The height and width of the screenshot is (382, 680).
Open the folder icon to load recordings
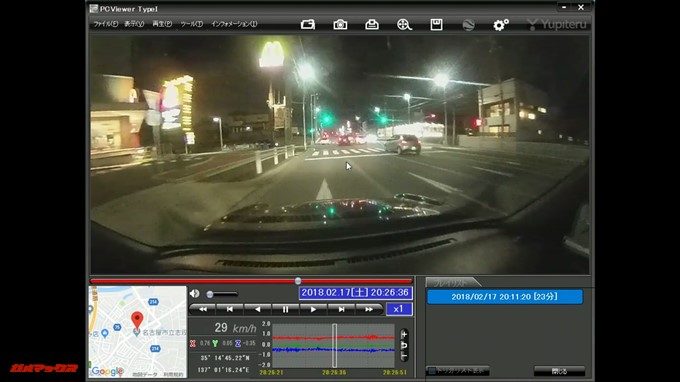pos(307,25)
